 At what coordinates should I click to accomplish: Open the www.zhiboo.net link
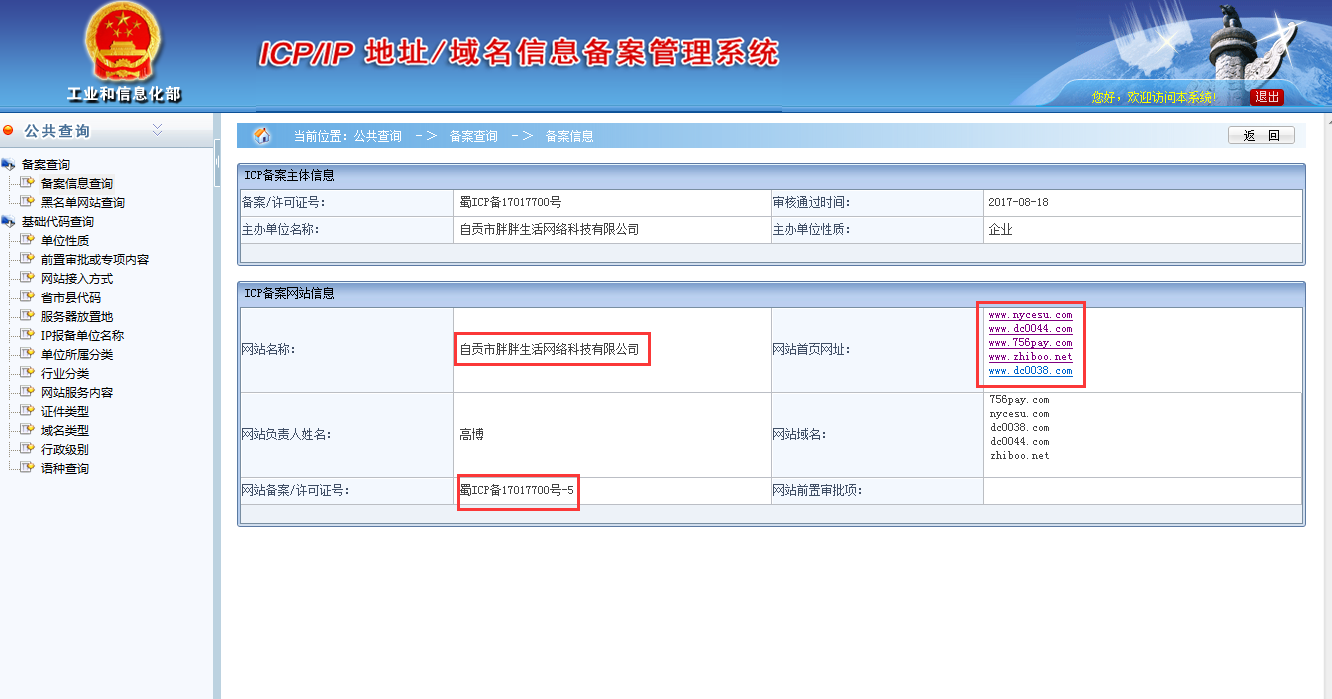1030,357
